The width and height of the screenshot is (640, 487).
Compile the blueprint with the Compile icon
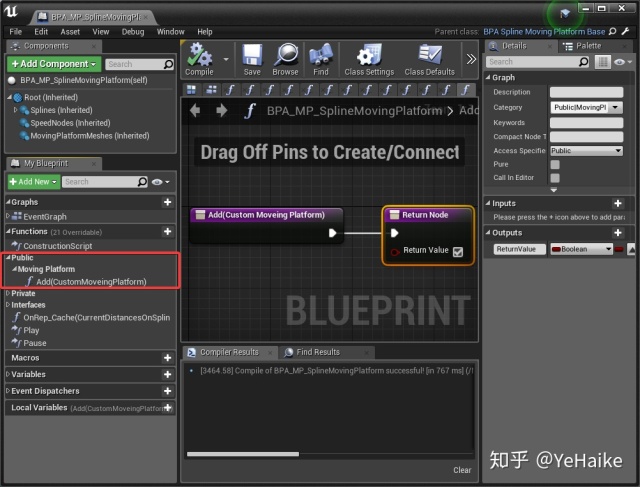199,59
